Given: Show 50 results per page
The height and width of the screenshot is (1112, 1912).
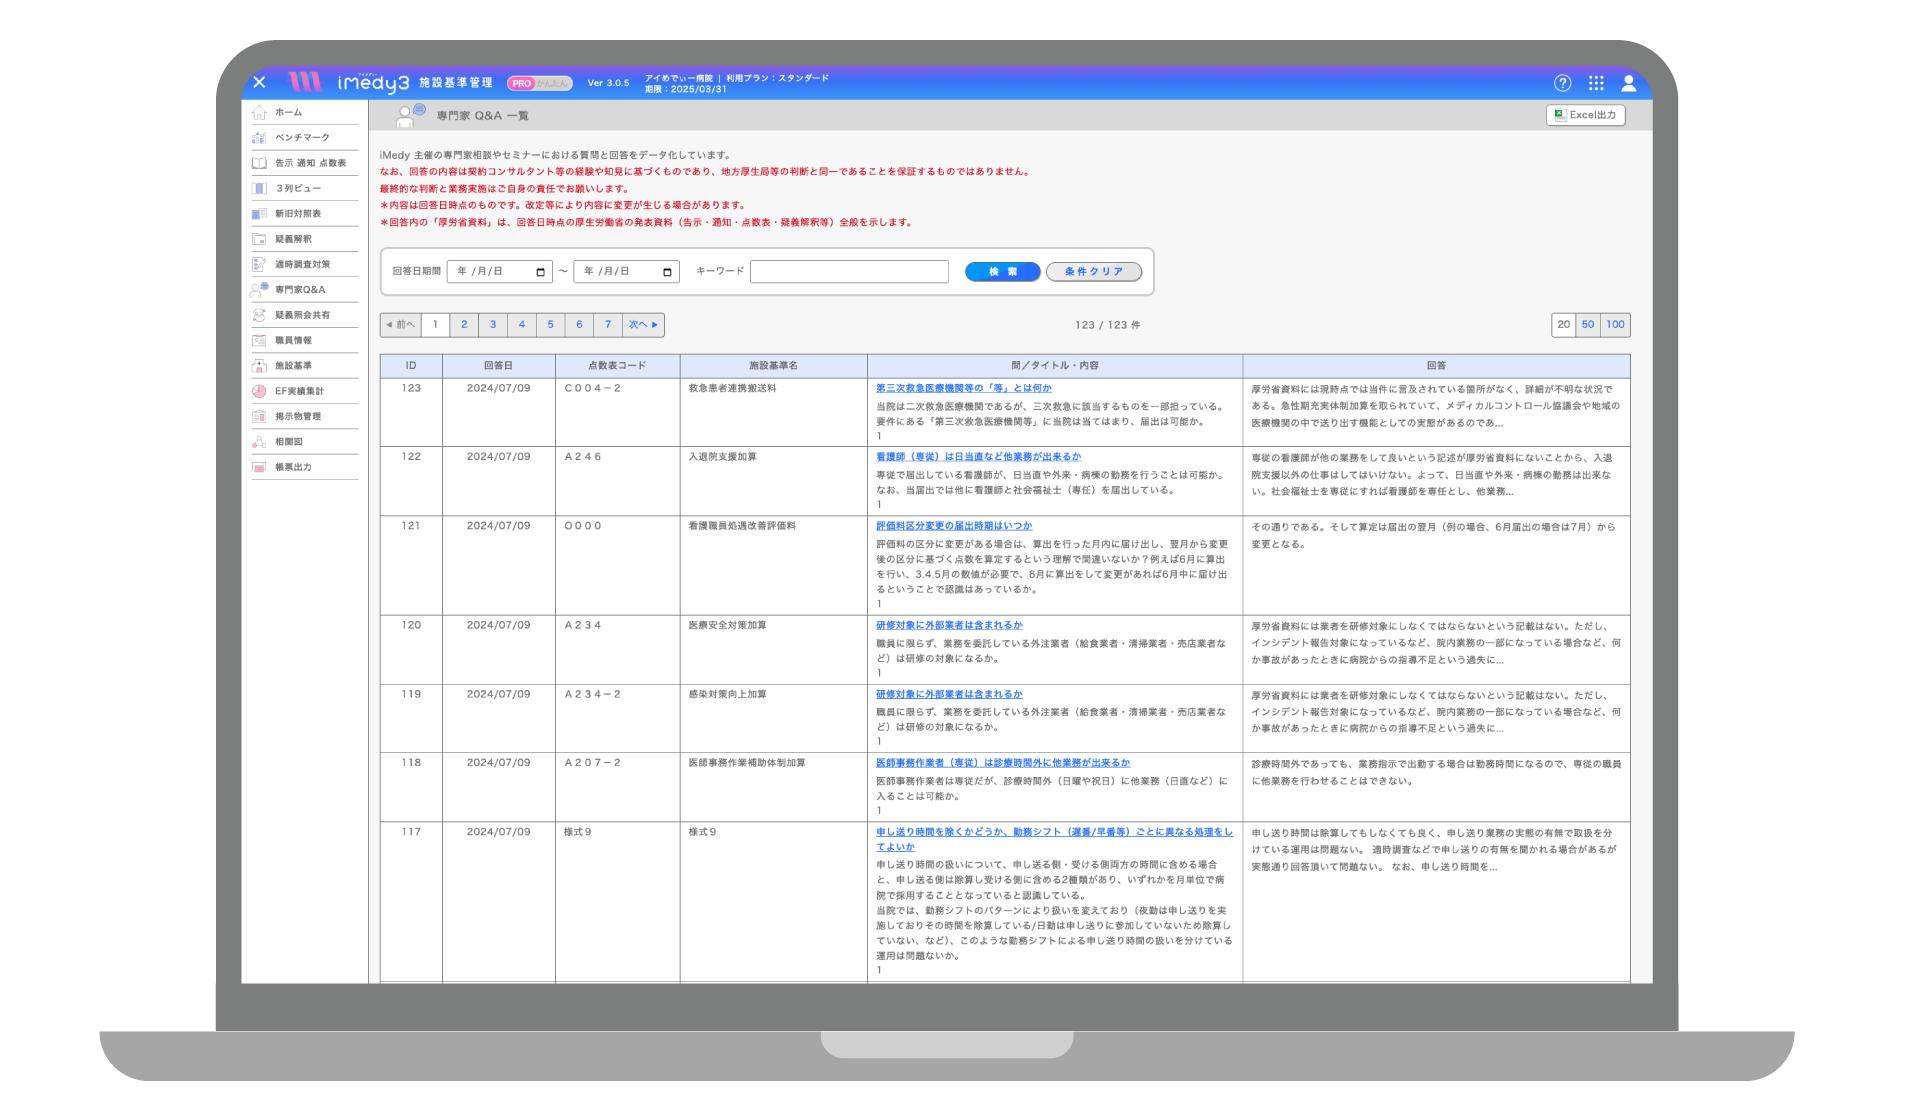Looking at the screenshot, I should click(1587, 325).
